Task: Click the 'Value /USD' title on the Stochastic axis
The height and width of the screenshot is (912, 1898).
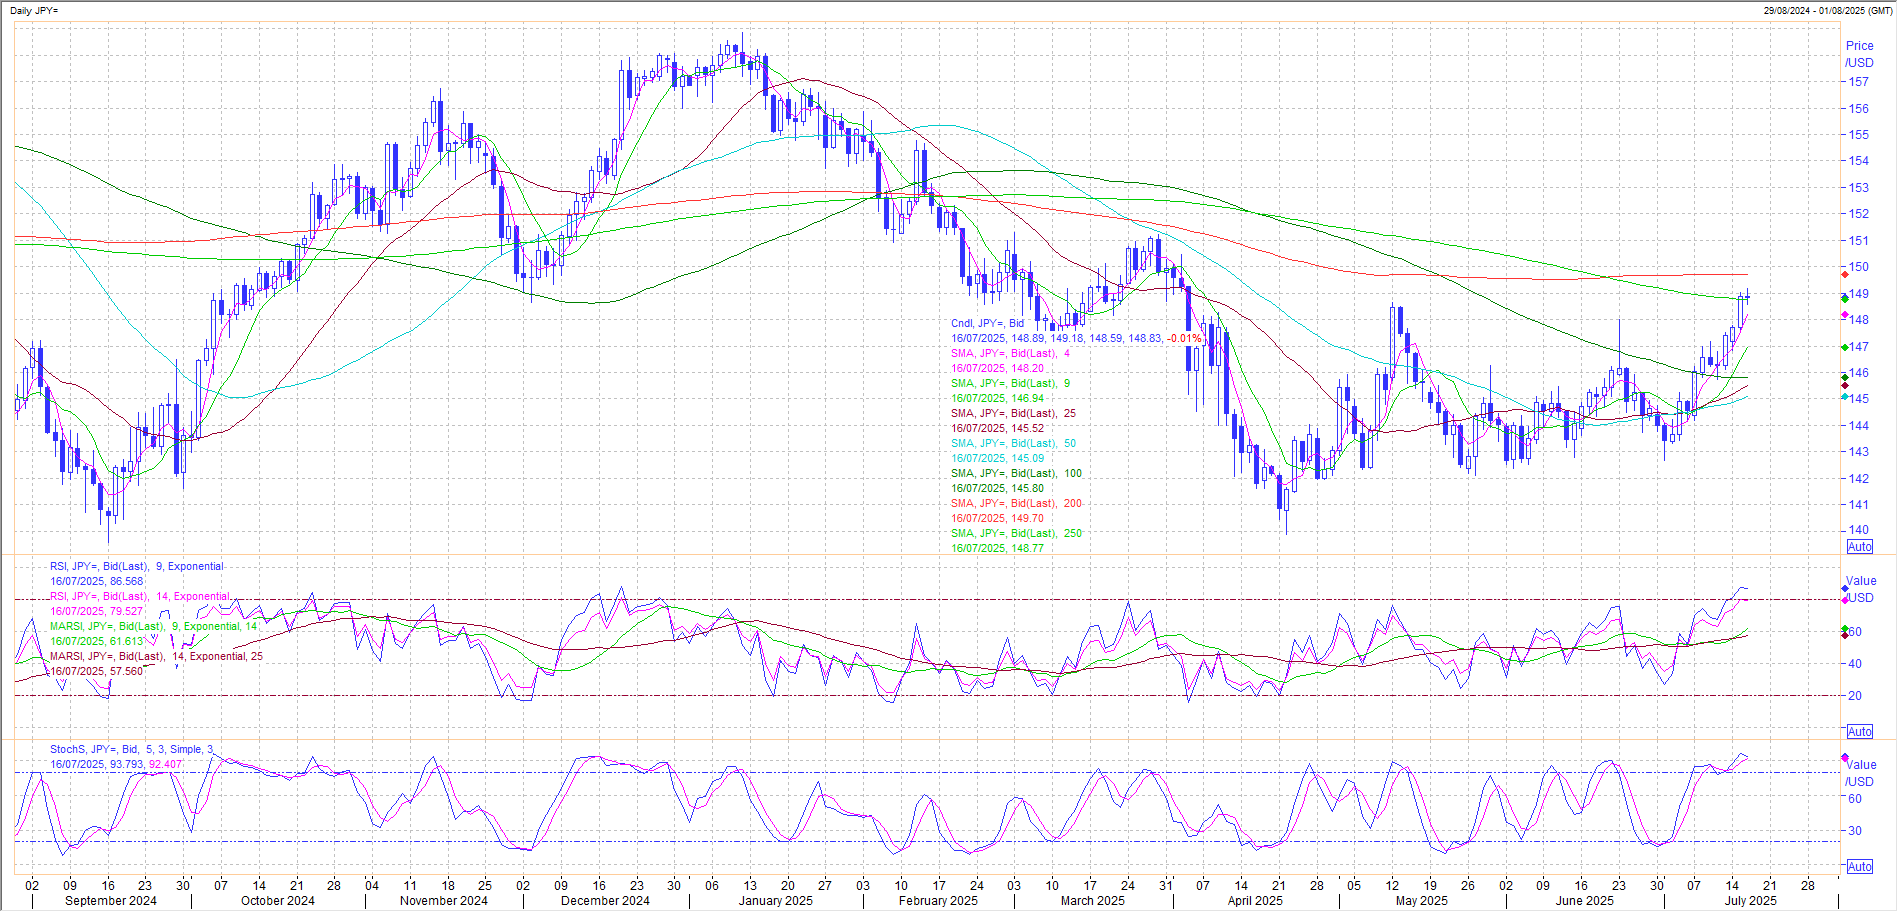Action: click(1861, 773)
